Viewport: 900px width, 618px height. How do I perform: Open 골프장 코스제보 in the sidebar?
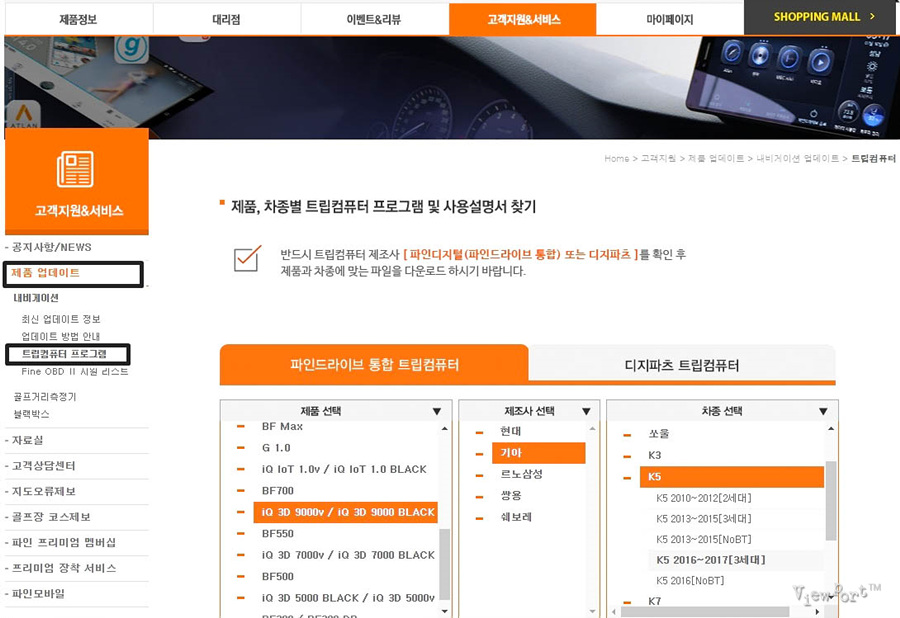coord(51,517)
